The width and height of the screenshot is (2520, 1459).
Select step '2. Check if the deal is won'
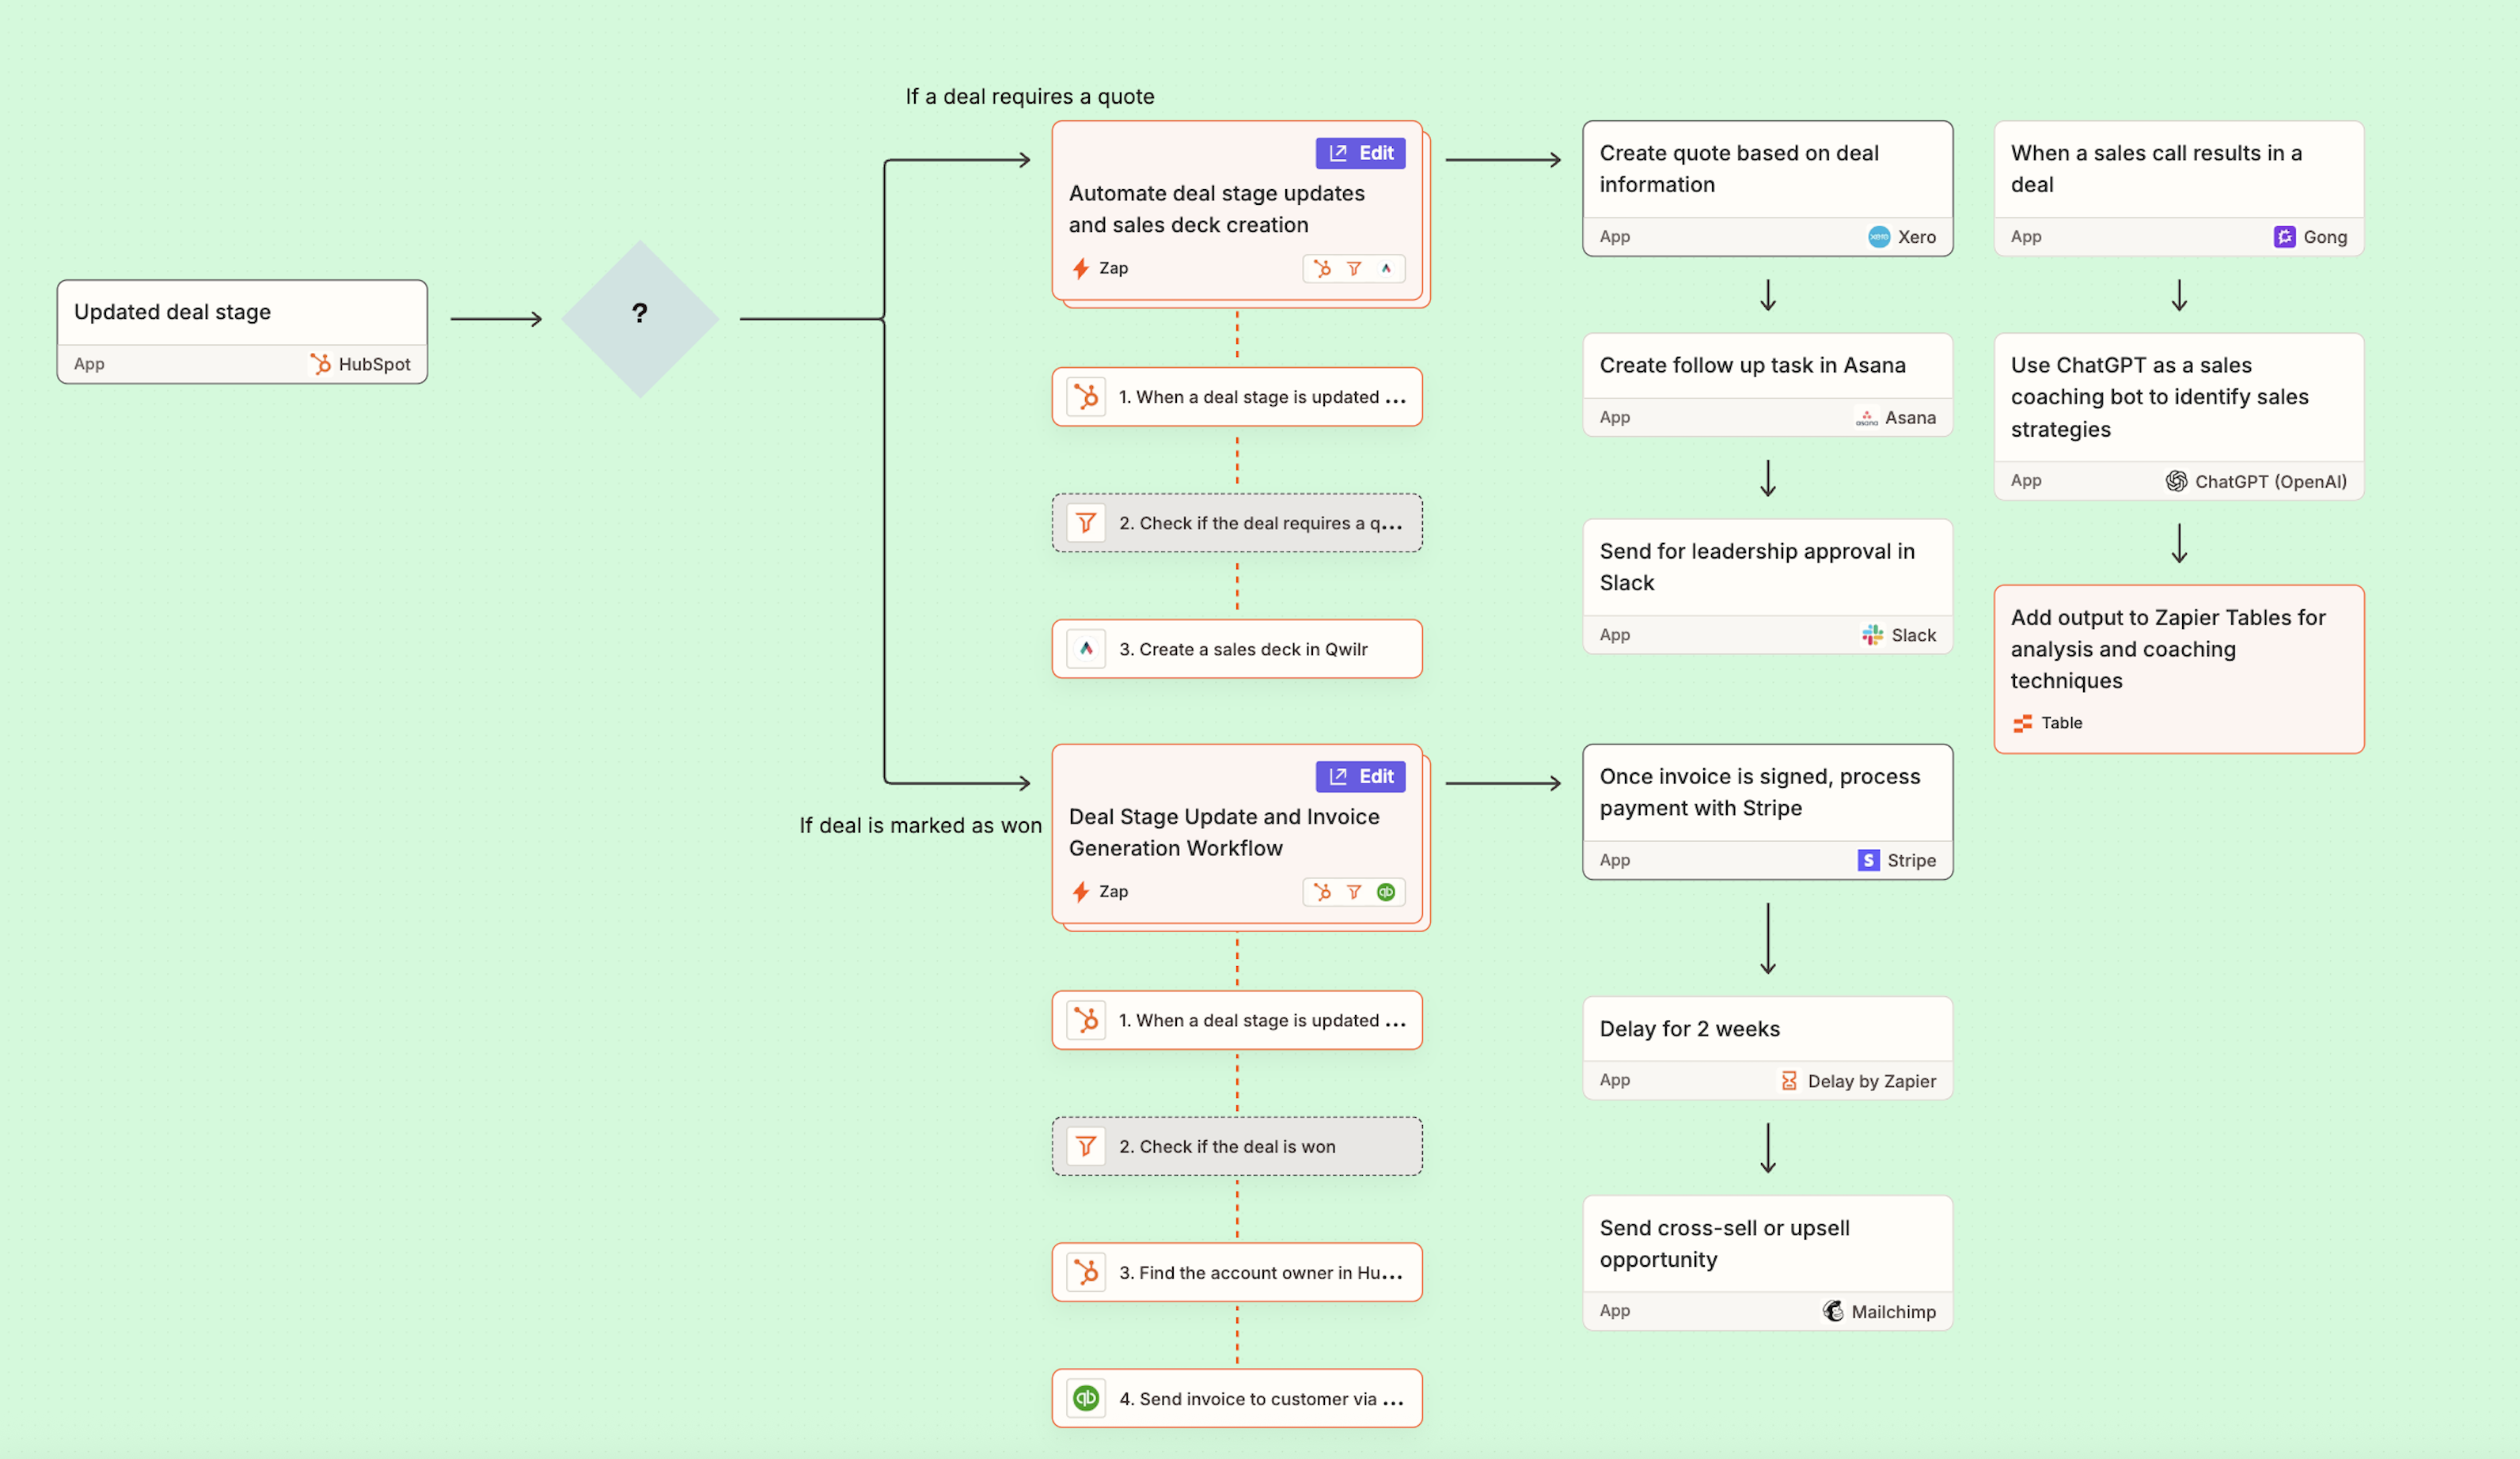click(1237, 1146)
